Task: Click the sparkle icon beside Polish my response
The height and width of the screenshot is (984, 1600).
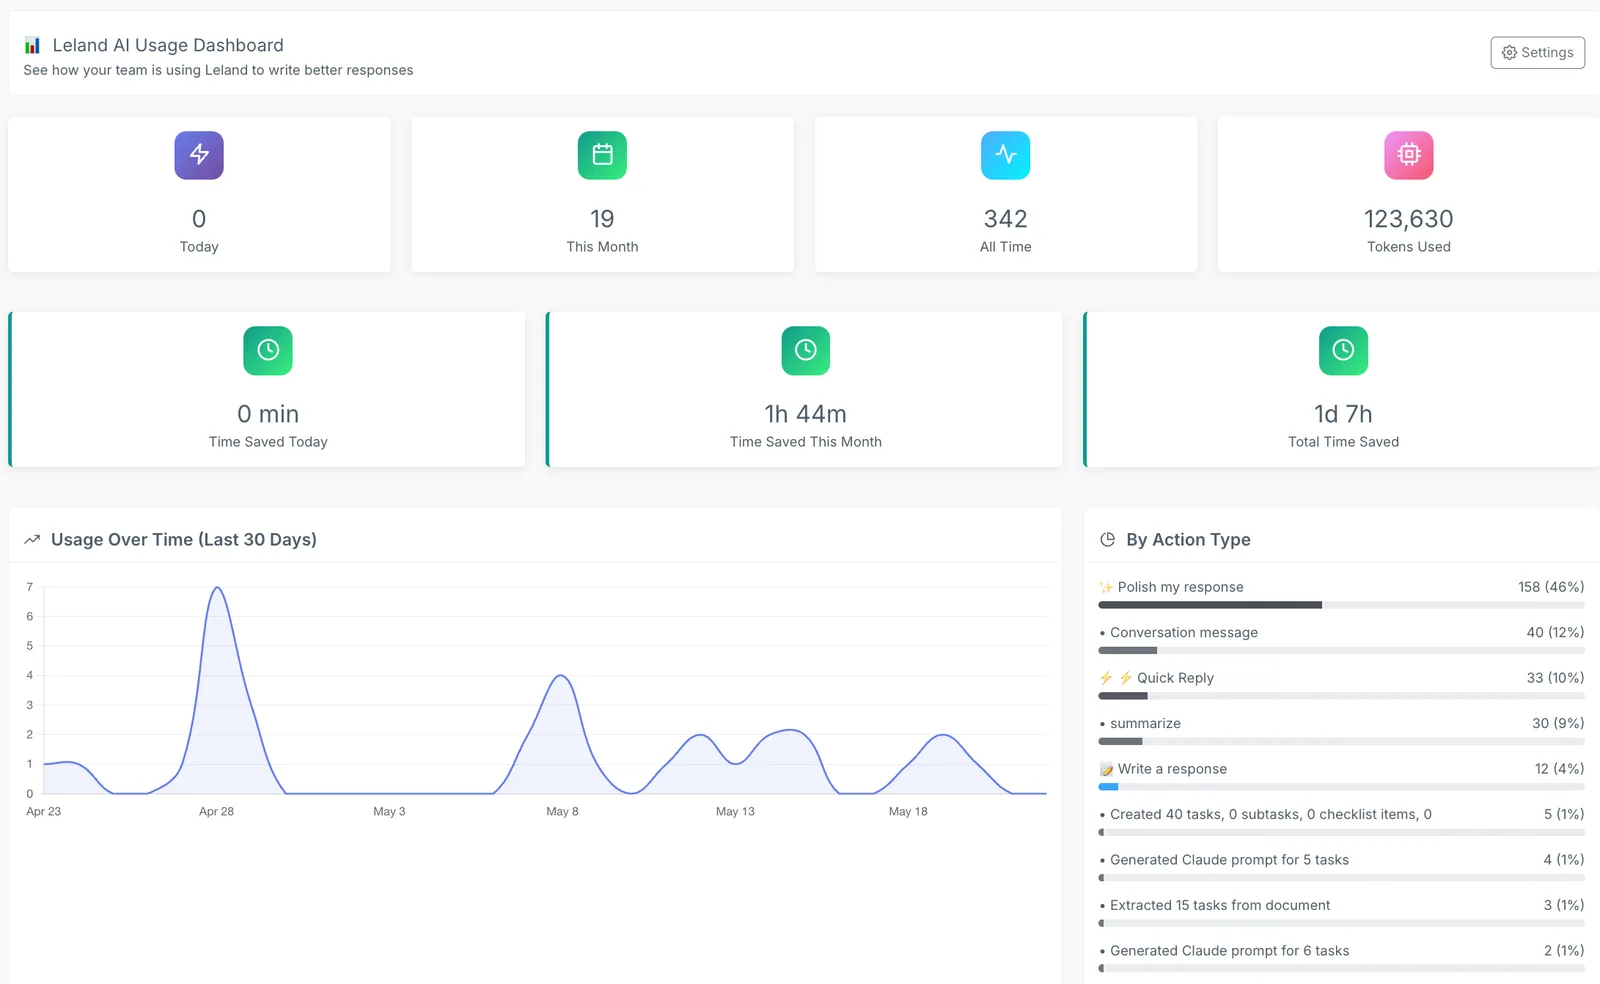Action: (1106, 587)
